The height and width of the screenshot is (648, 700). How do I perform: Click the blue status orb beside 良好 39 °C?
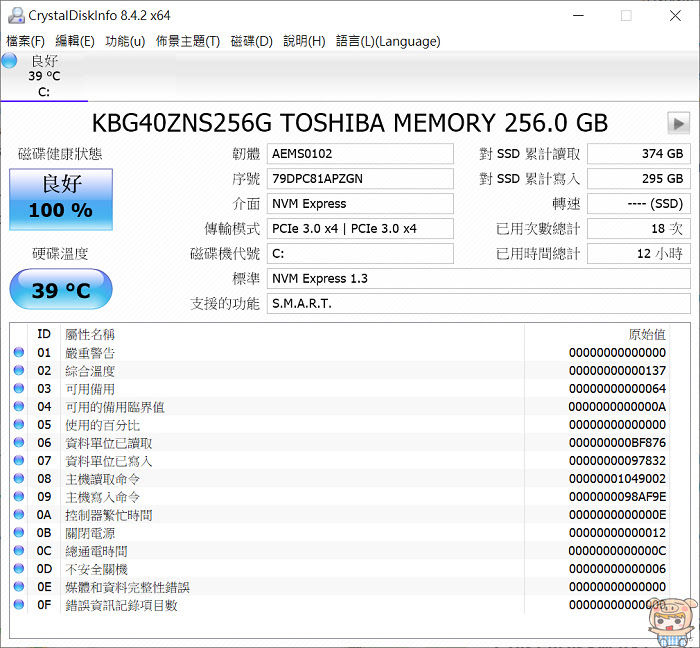[9, 61]
